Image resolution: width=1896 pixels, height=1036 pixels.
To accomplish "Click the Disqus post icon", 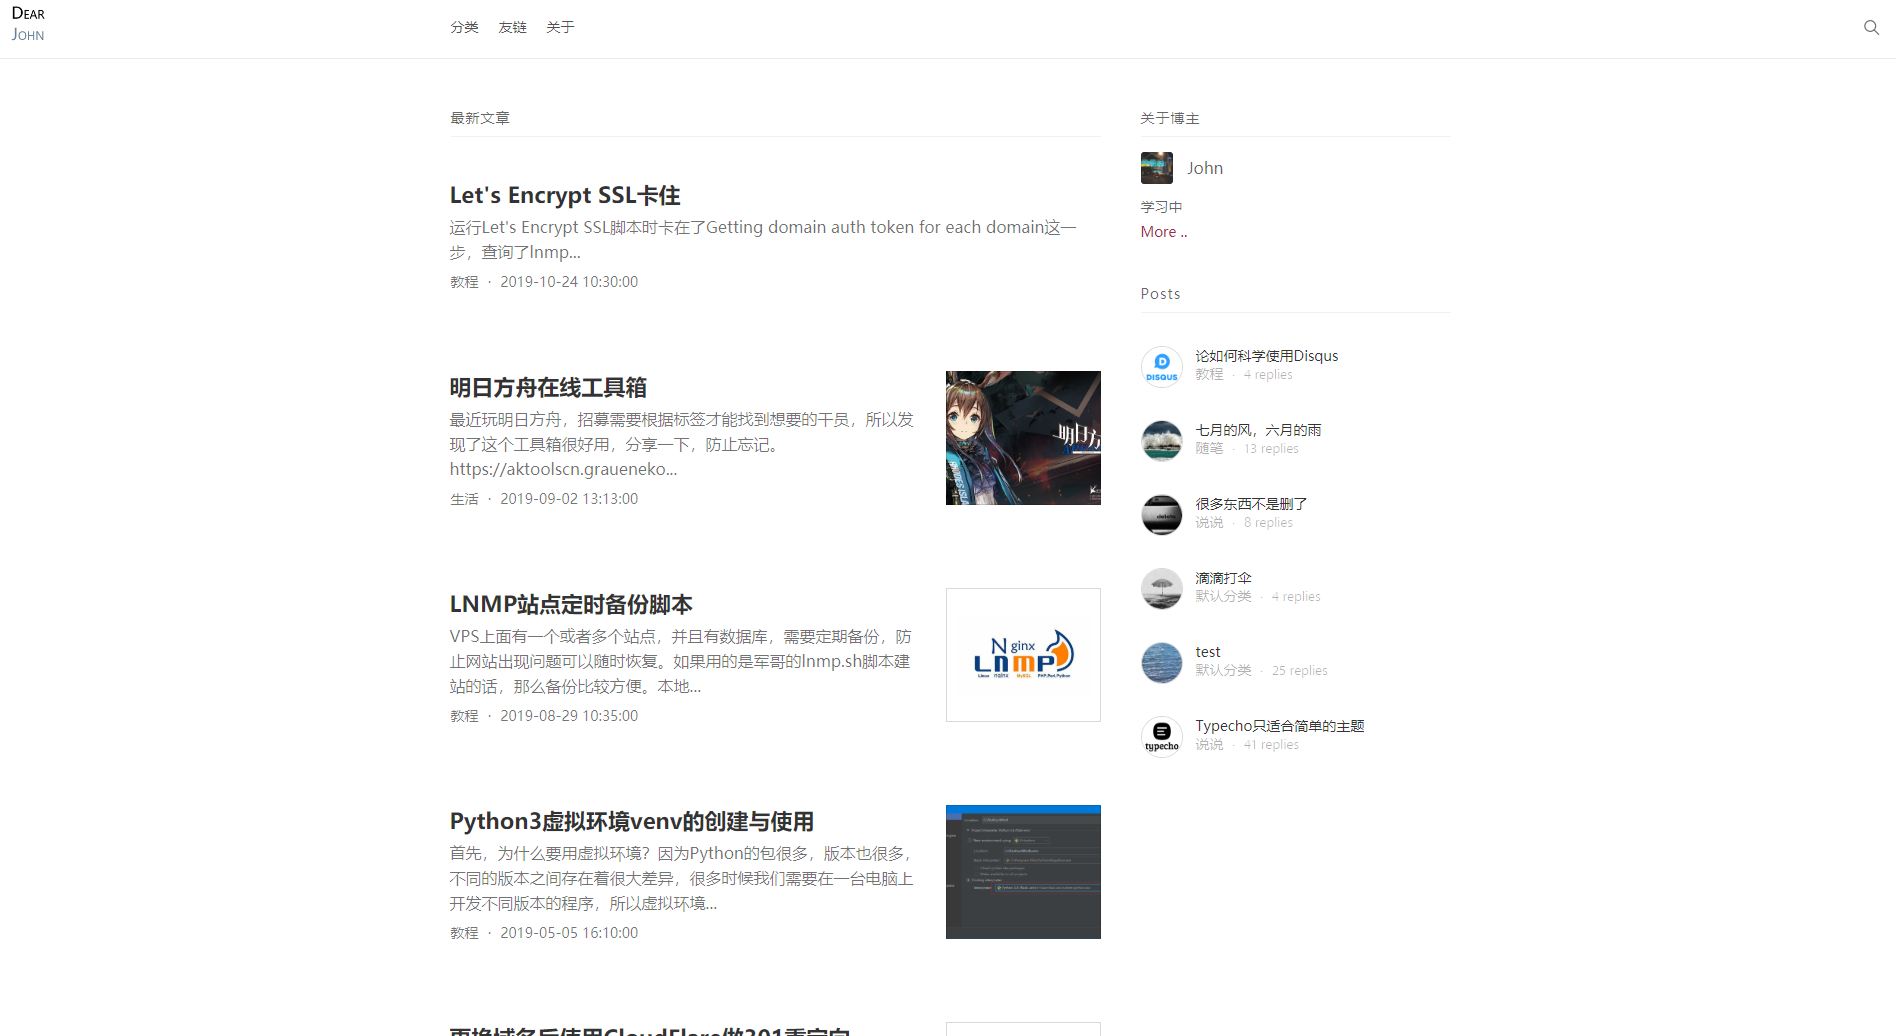I will pyautogui.click(x=1162, y=366).
